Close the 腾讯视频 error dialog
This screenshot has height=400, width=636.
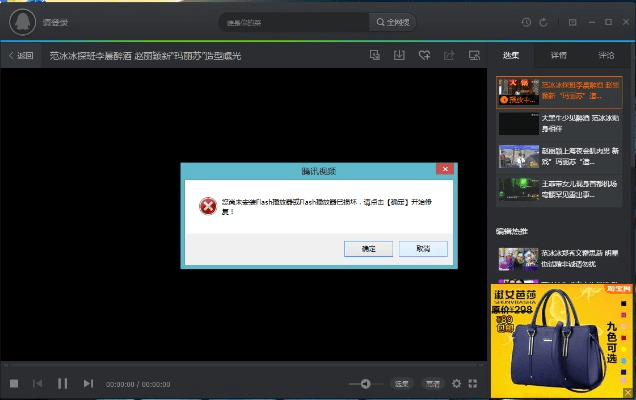(x=444, y=171)
